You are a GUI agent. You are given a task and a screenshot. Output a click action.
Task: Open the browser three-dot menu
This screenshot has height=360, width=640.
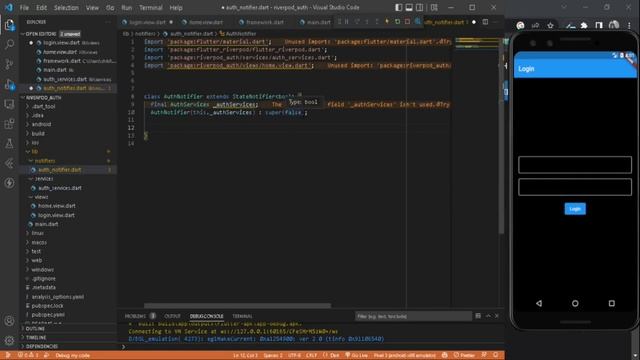click(x=629, y=26)
